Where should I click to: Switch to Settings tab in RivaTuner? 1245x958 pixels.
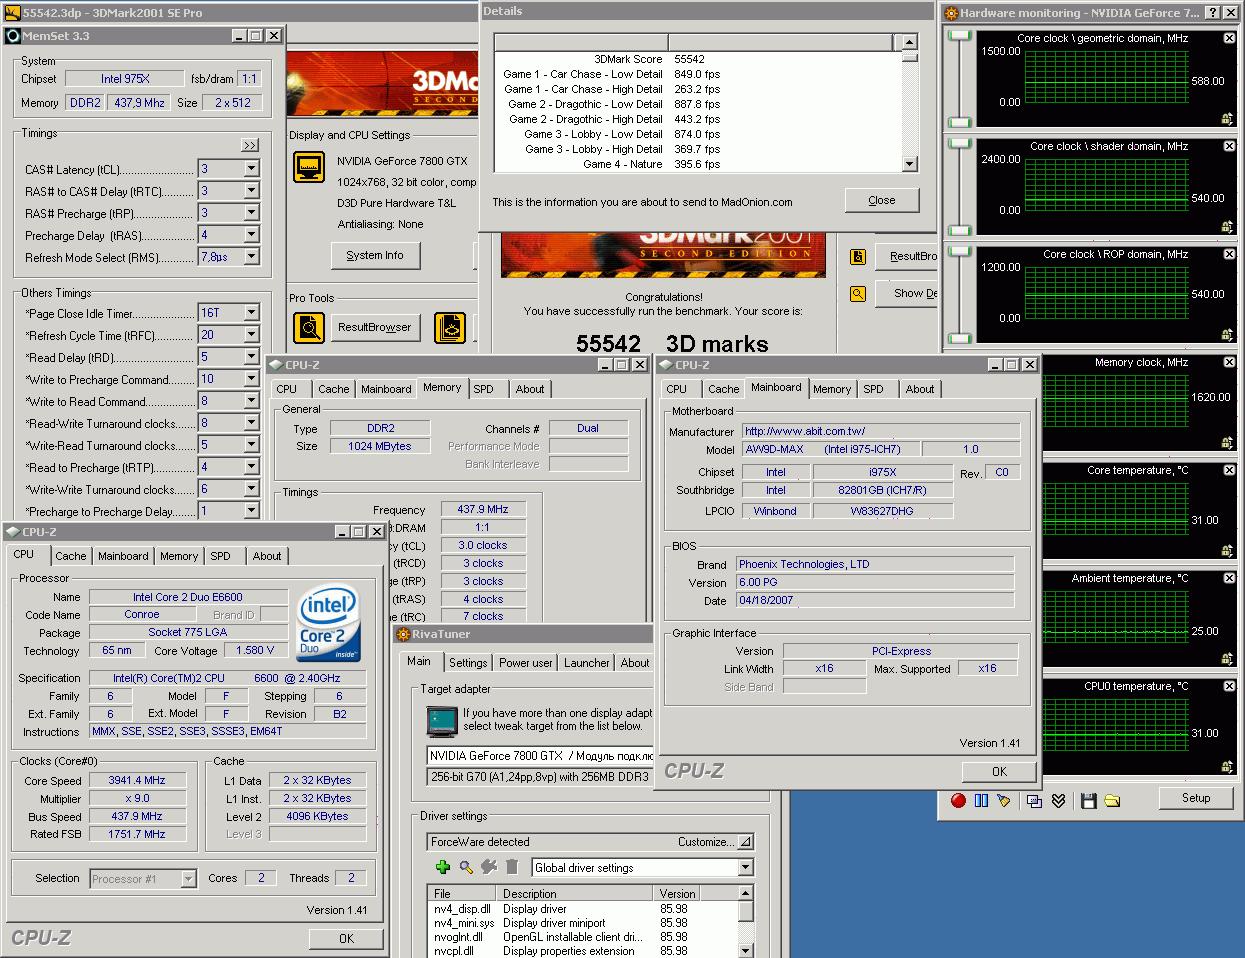point(468,663)
